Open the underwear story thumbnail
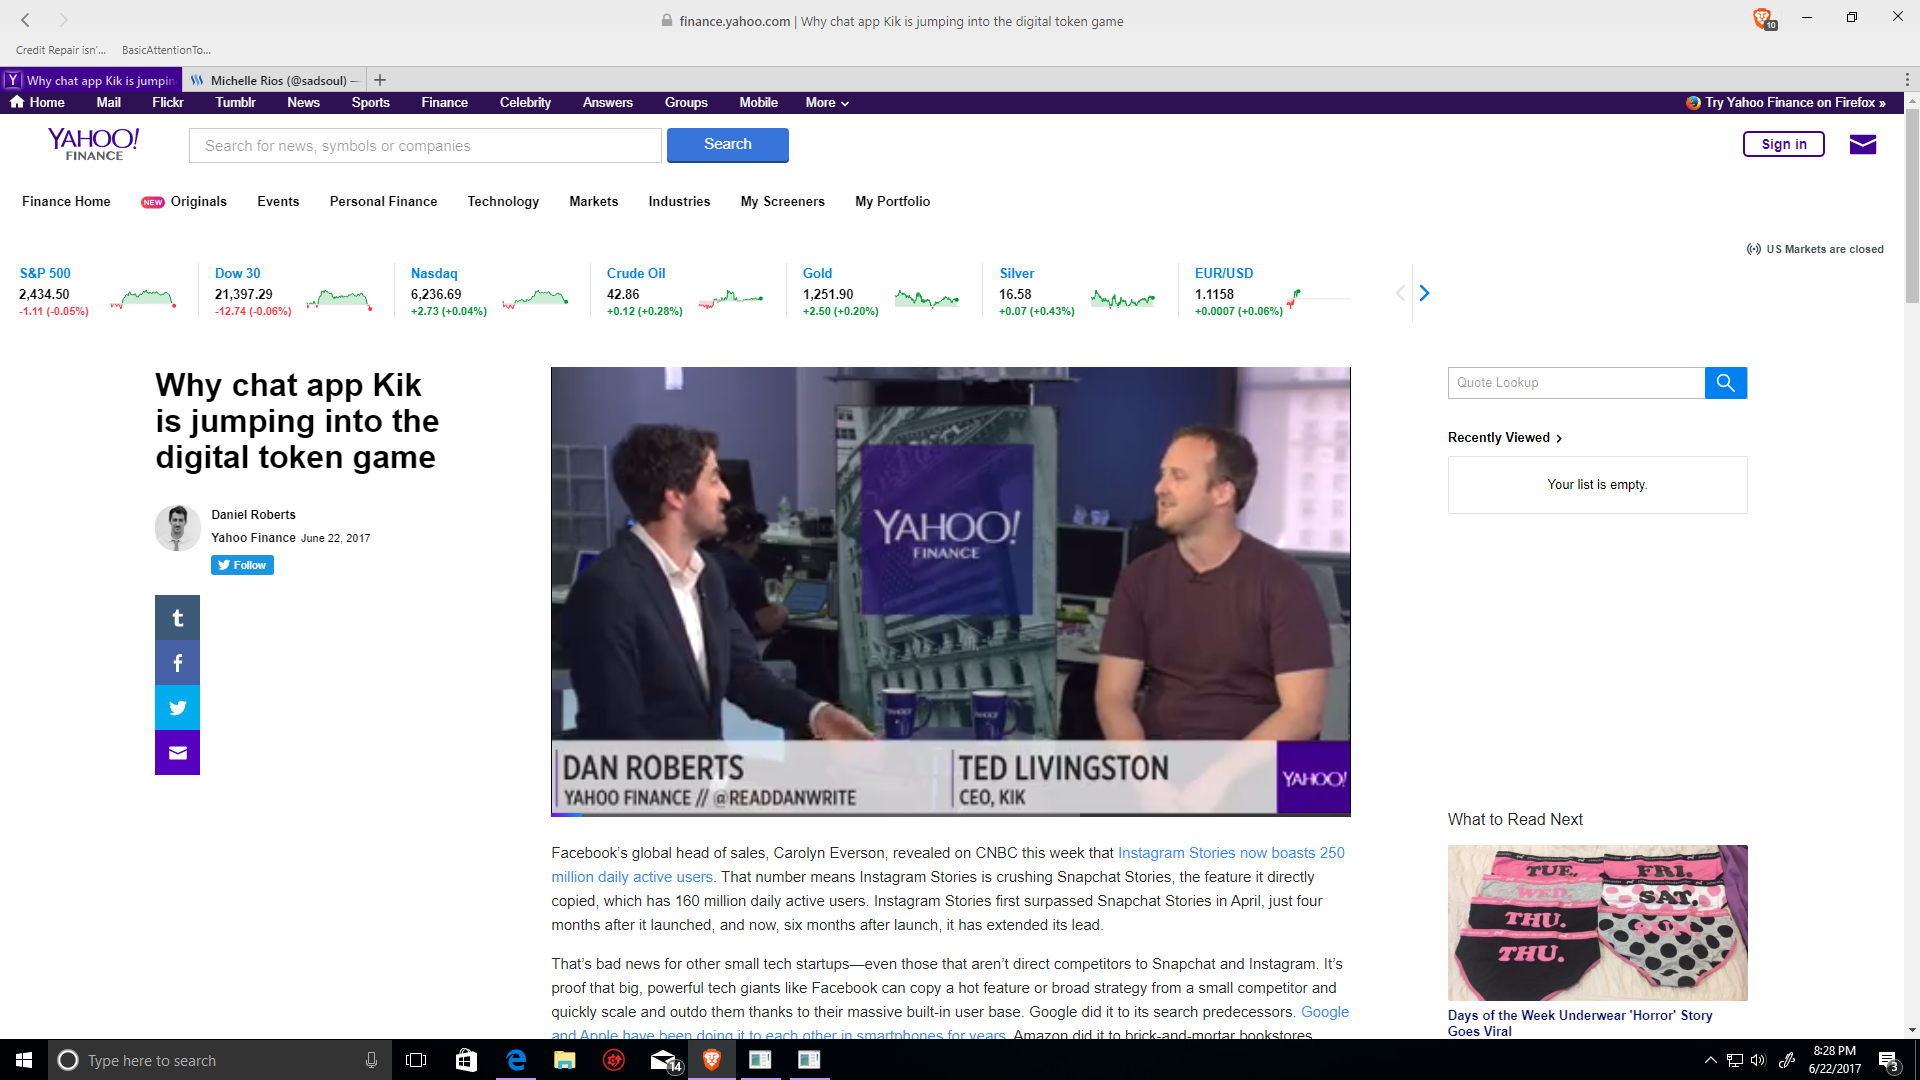The height and width of the screenshot is (1080, 1920). 1597,922
